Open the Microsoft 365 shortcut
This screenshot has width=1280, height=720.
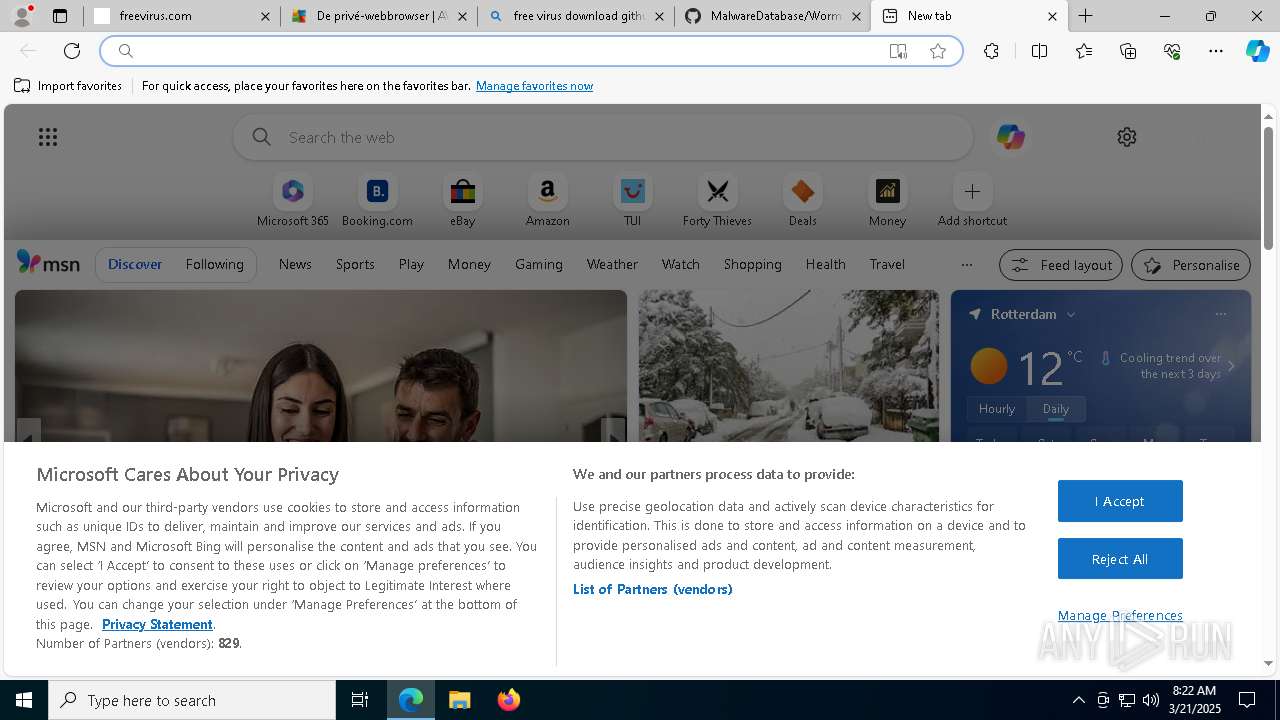293,201
